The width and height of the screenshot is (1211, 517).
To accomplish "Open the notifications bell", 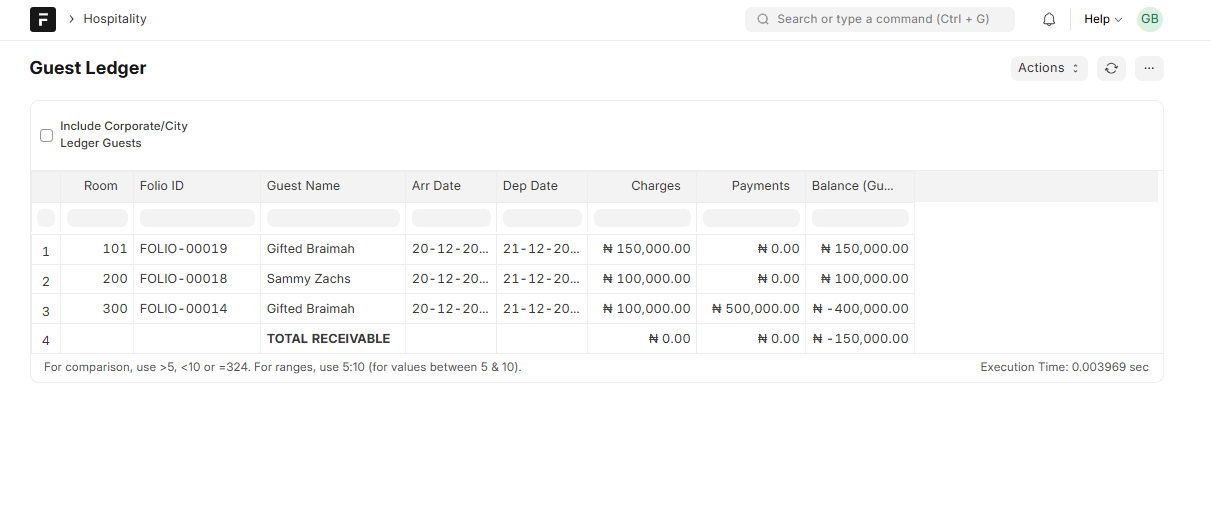I will 1049,19.
